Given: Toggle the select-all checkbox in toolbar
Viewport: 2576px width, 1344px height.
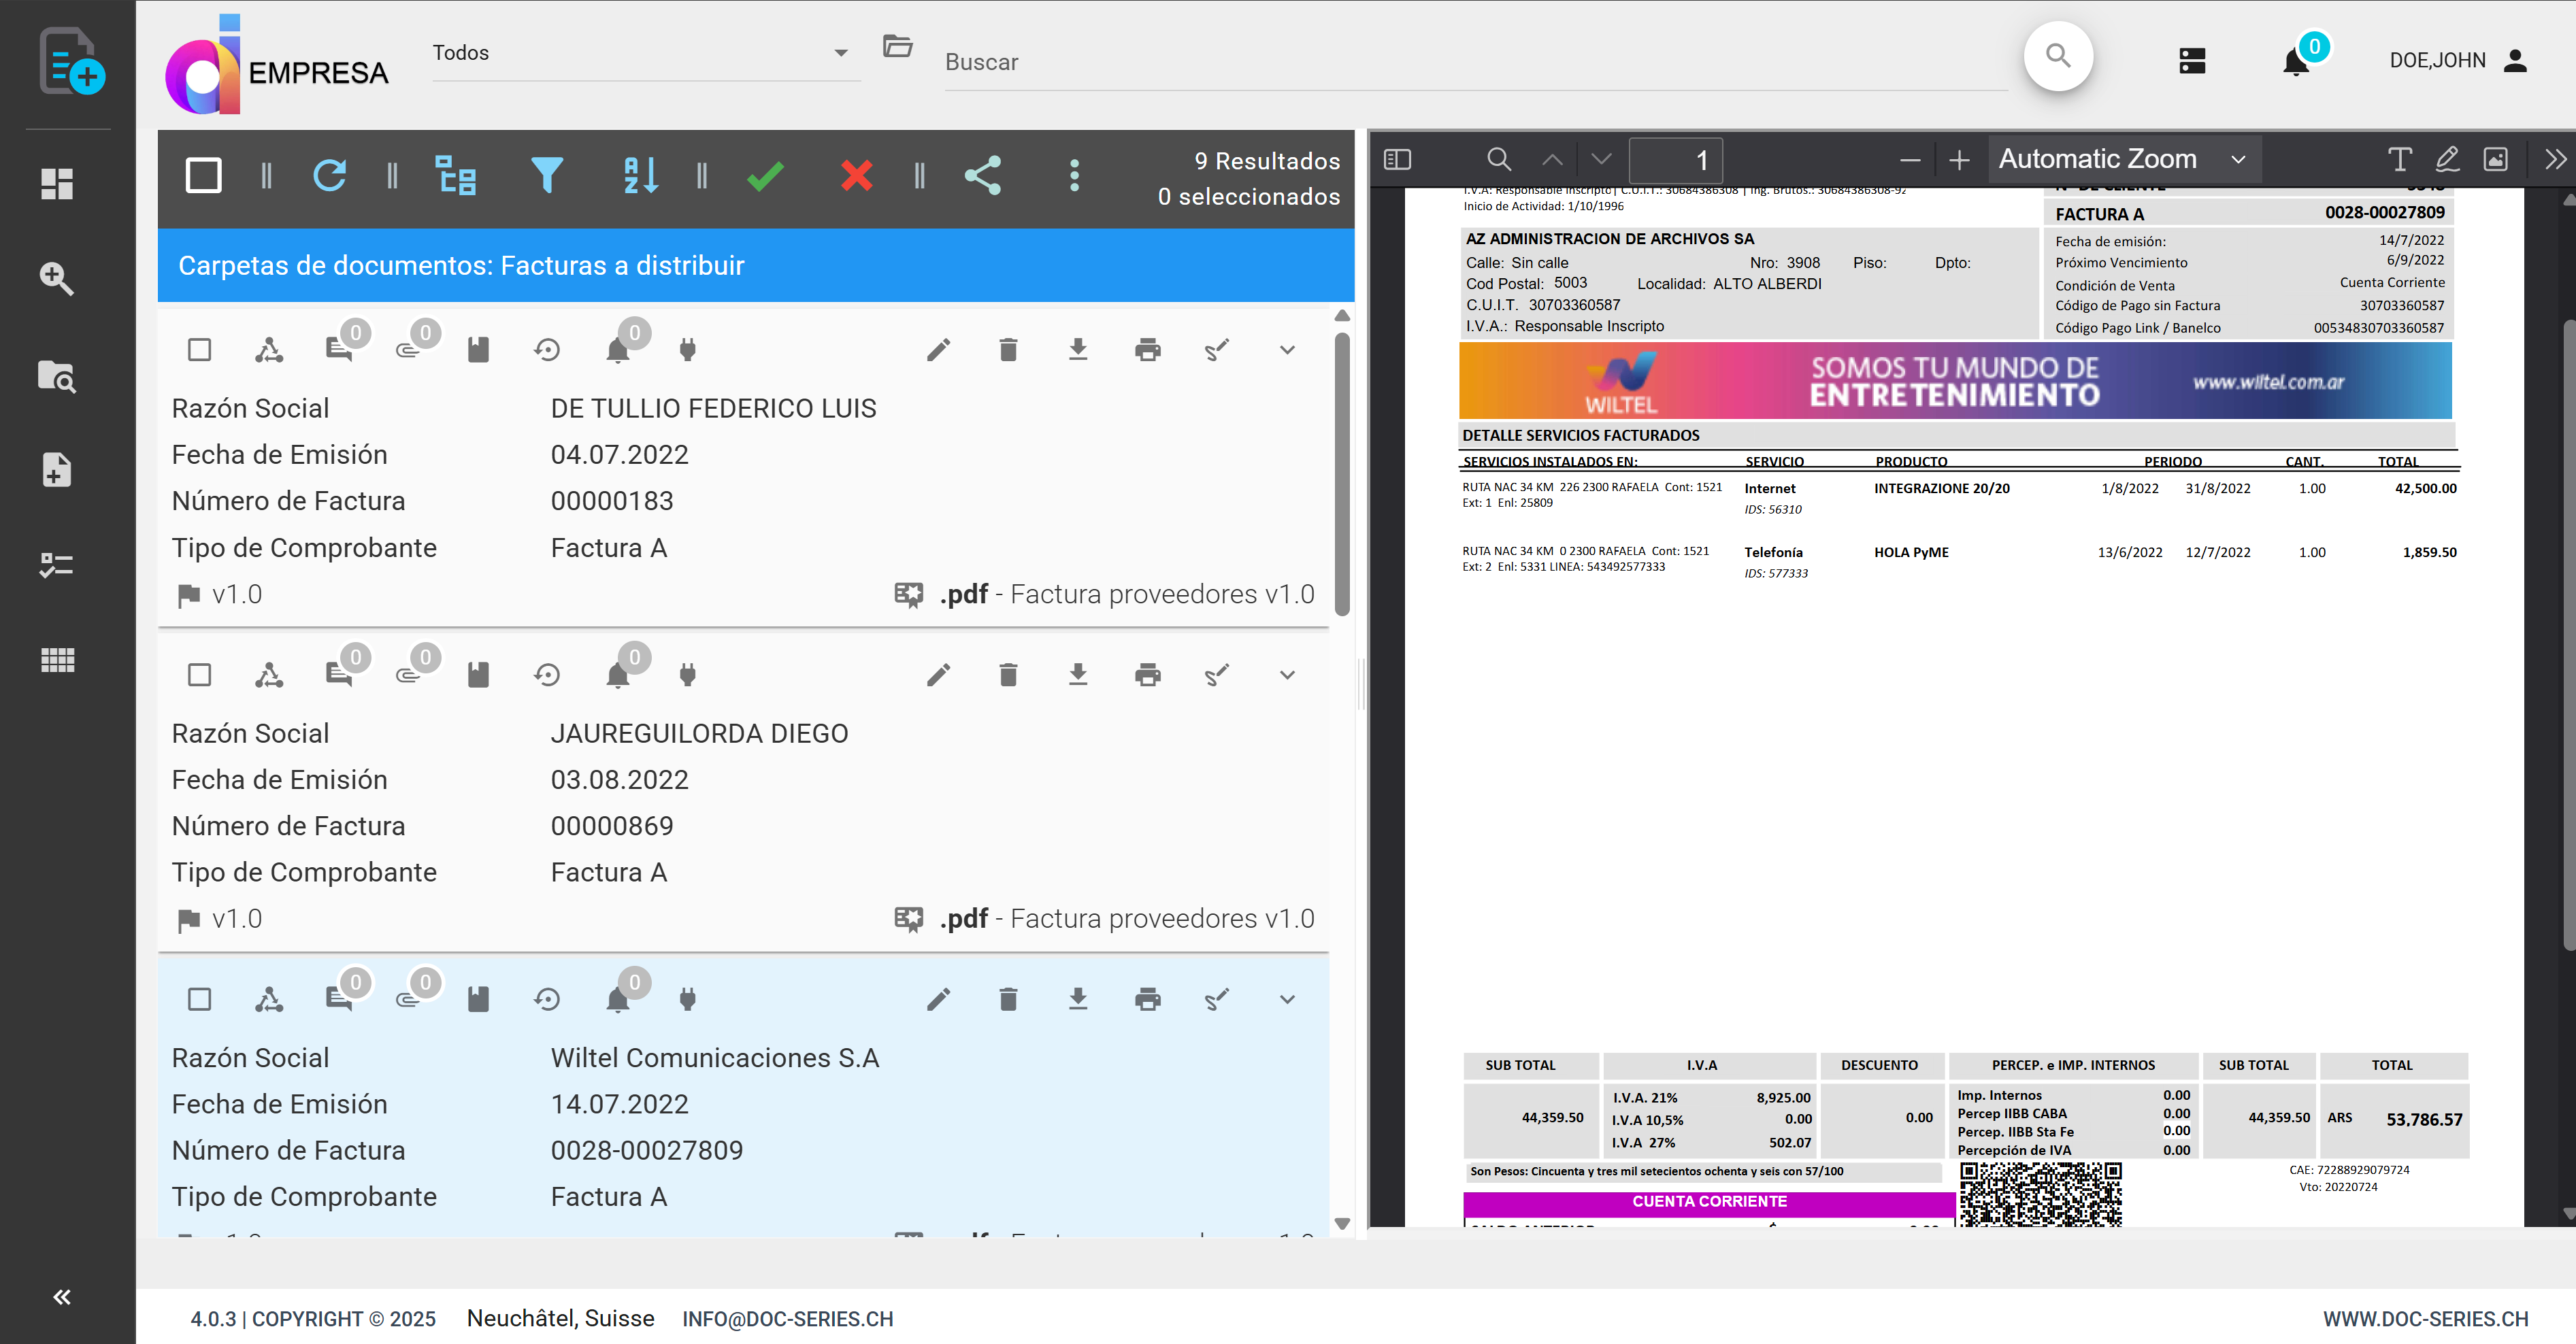Looking at the screenshot, I should [204, 176].
